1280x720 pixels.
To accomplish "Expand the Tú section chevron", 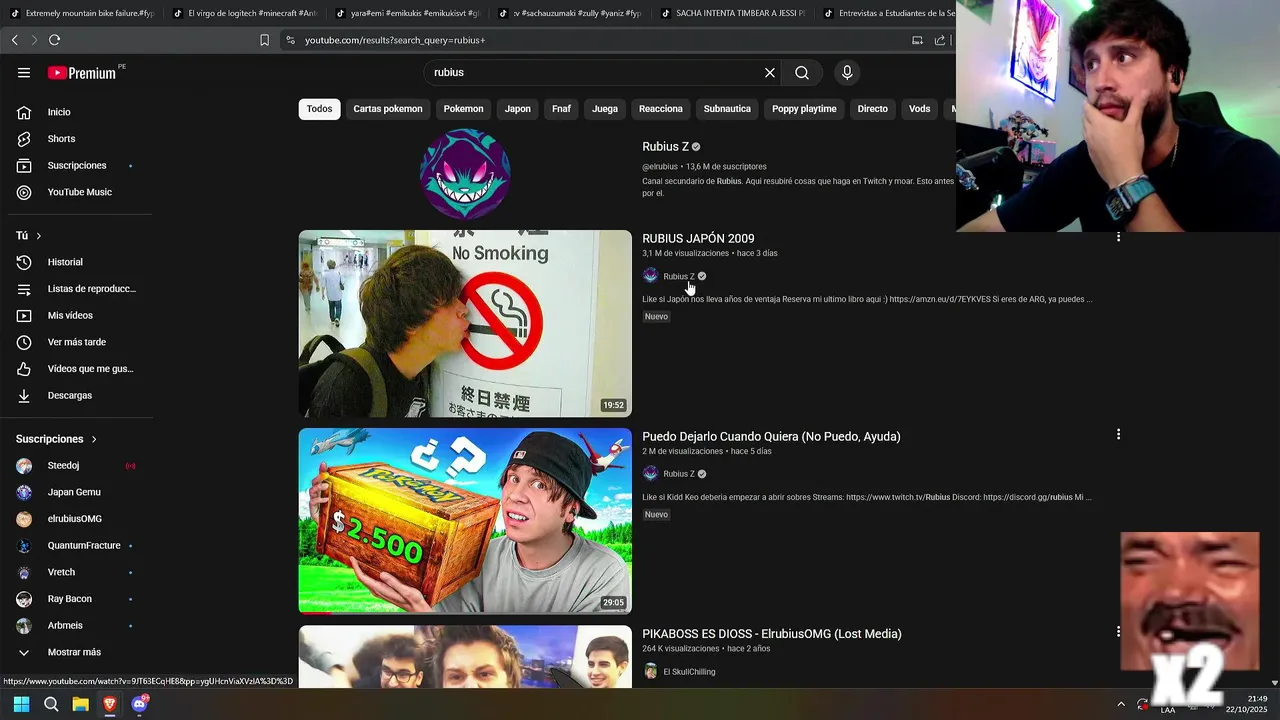I will [38, 236].
